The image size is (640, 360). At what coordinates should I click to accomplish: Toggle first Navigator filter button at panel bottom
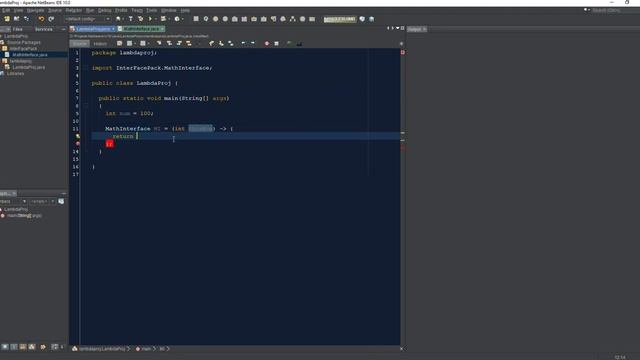pos(4,347)
